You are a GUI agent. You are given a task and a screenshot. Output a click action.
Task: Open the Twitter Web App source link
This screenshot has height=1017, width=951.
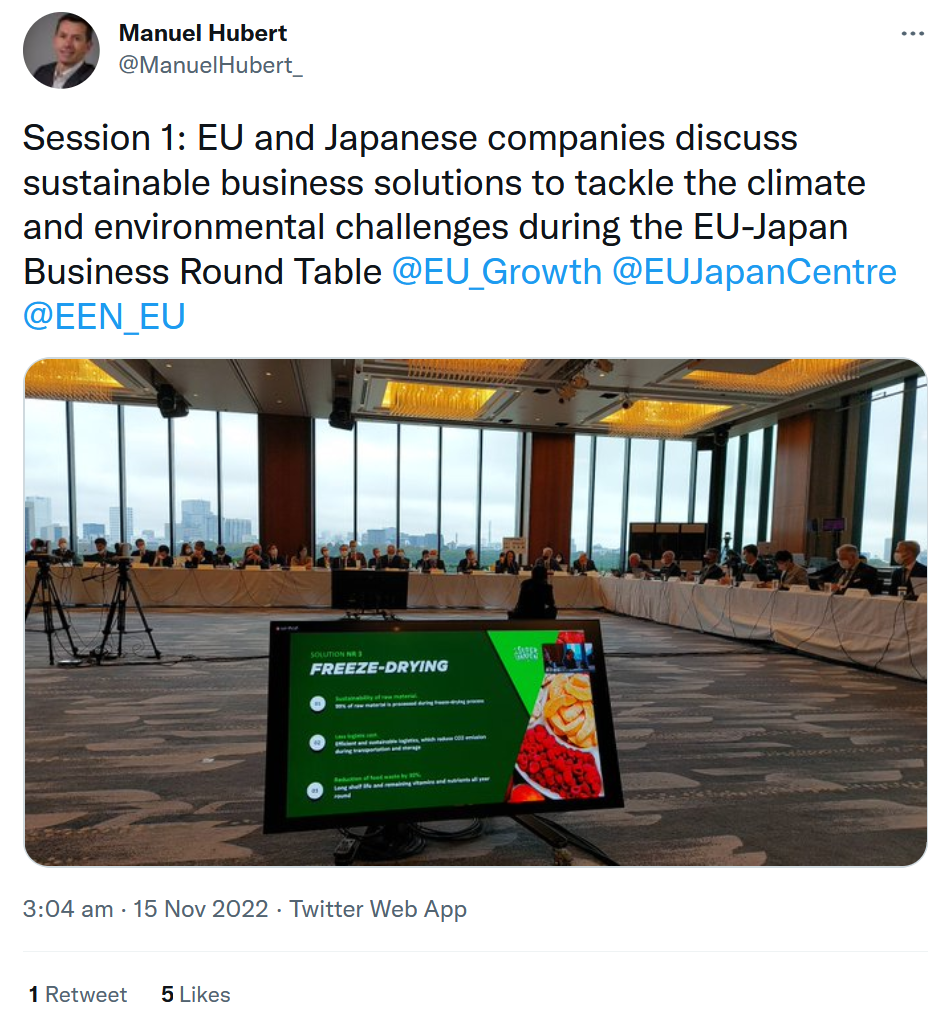(378, 909)
